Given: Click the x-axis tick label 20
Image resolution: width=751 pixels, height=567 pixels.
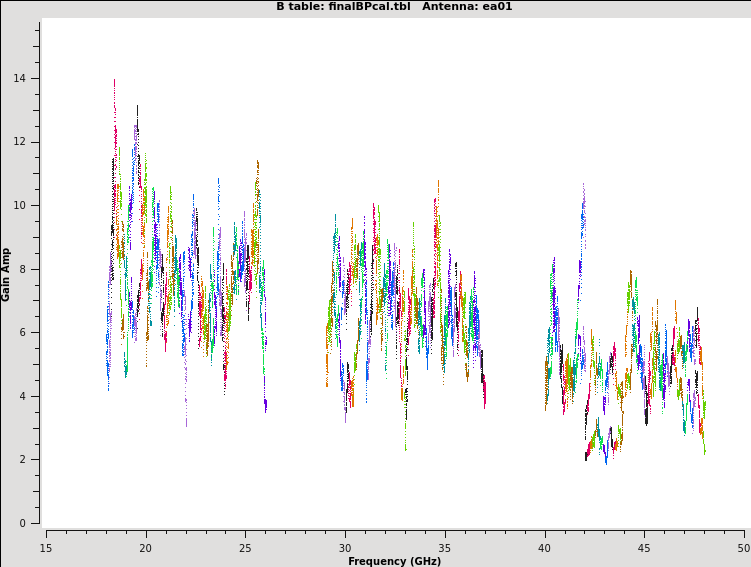Looking at the screenshot, I should pos(146,548).
